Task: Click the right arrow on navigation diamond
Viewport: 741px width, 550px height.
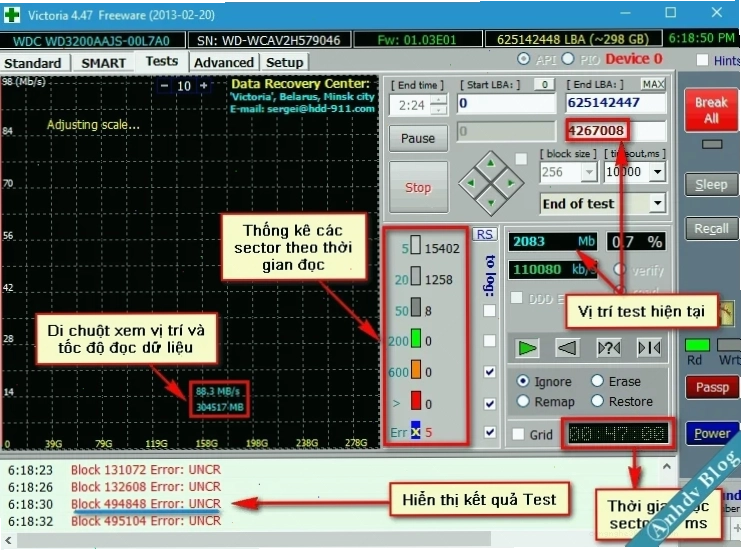Action: (511, 183)
